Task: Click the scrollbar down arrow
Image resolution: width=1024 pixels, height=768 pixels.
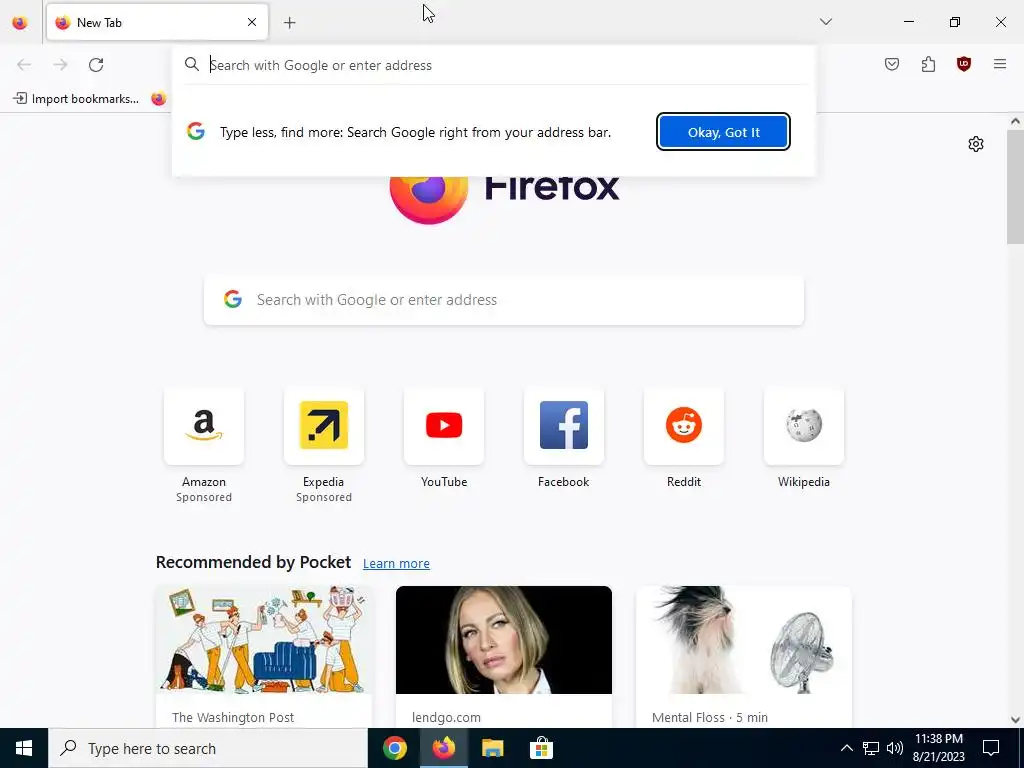Action: [x=1015, y=720]
